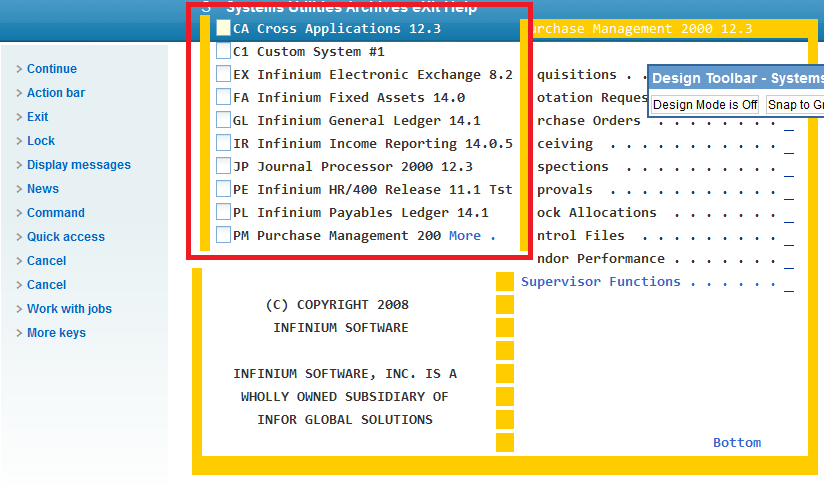Open Display messages from the sidebar
Screen dimensions: 824x485
(79, 165)
